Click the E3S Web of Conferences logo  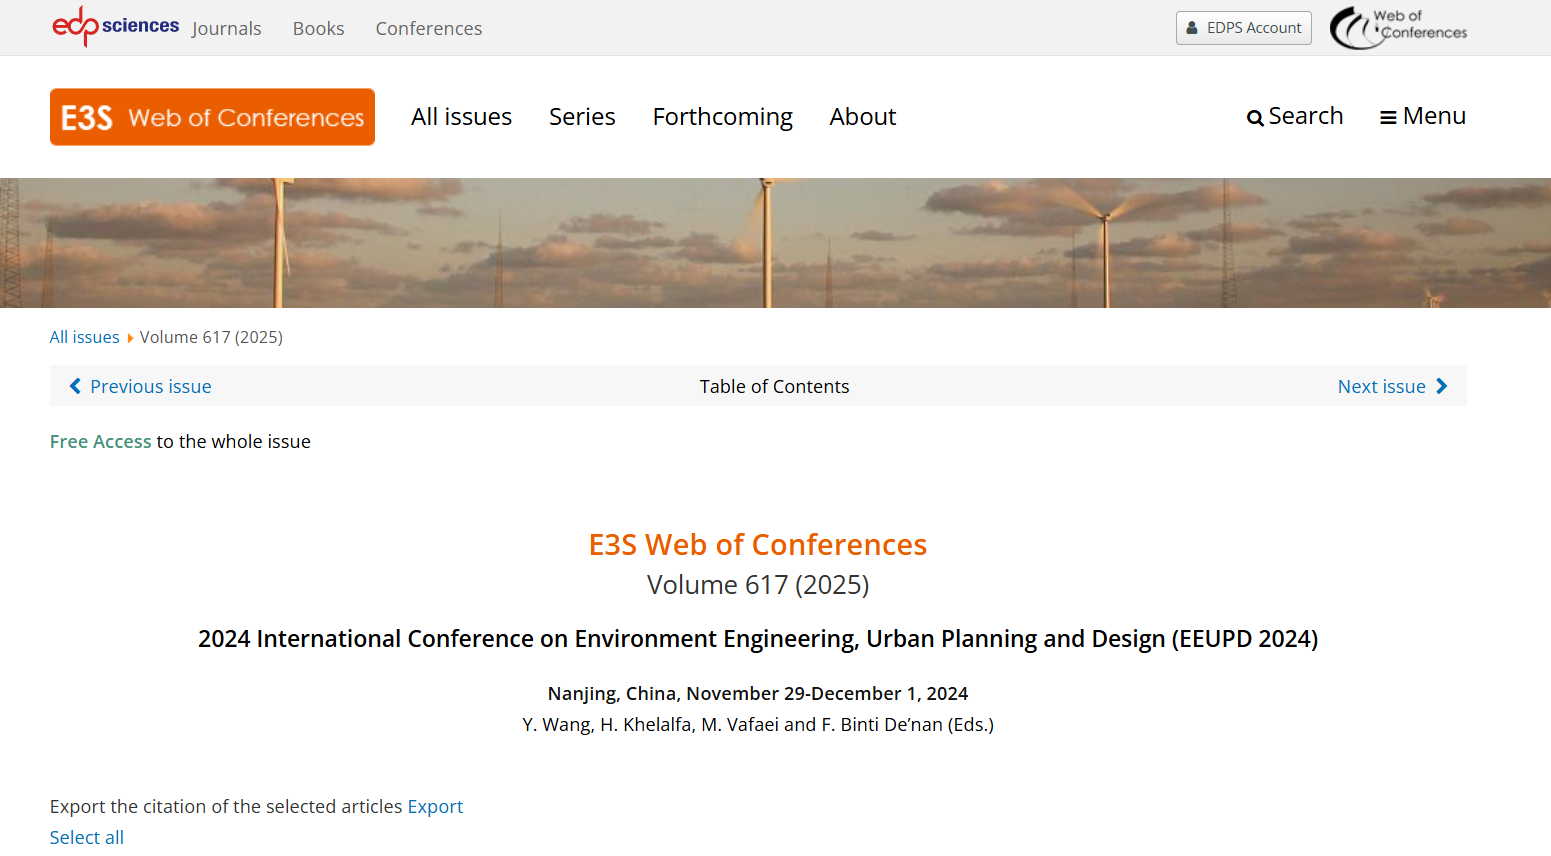pyautogui.click(x=212, y=117)
